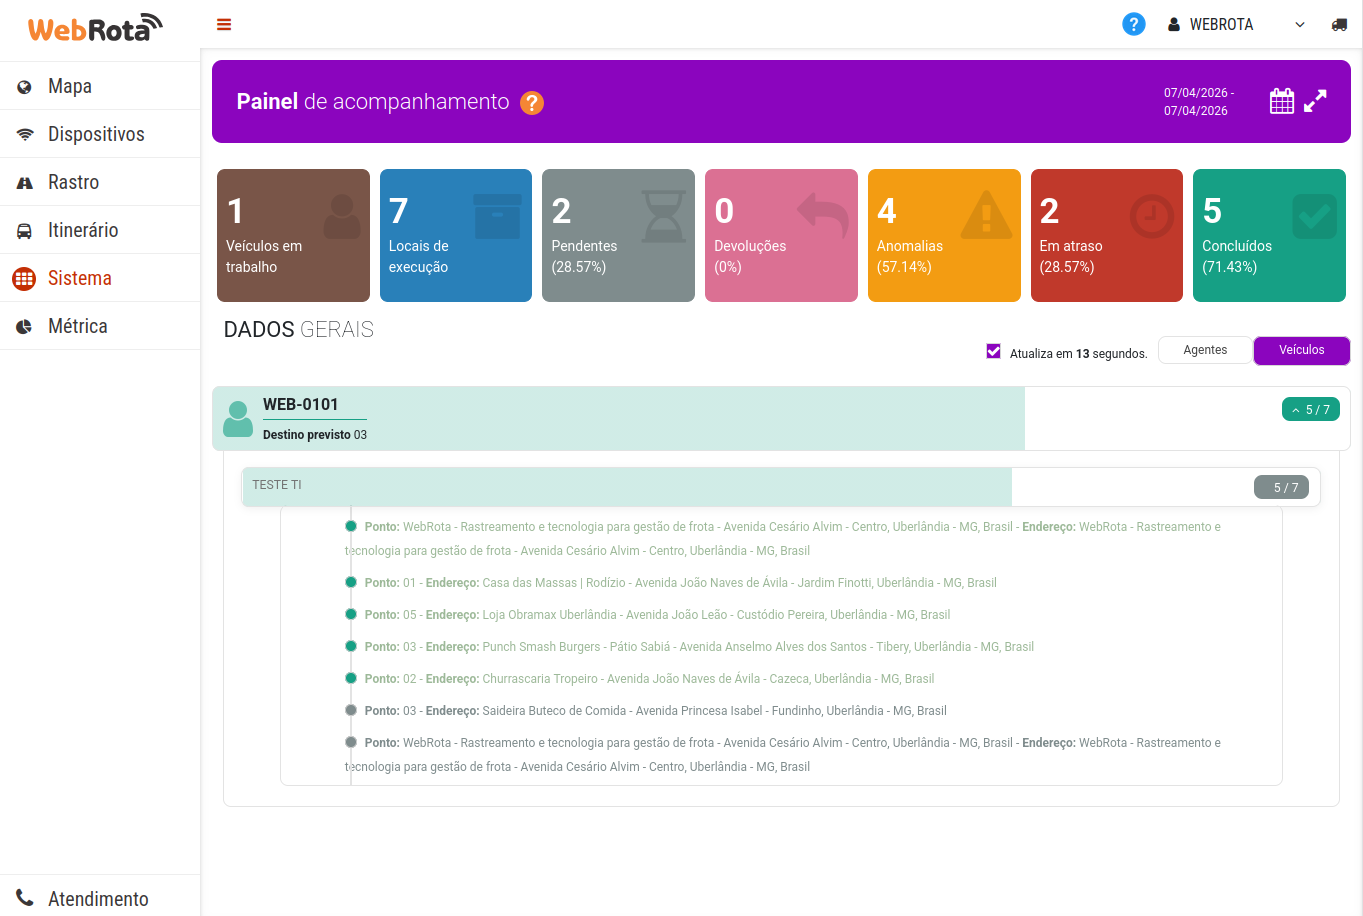Click the WEB-0101 agent avatar icon
Screen dimensions: 1363x916
tap(238, 419)
